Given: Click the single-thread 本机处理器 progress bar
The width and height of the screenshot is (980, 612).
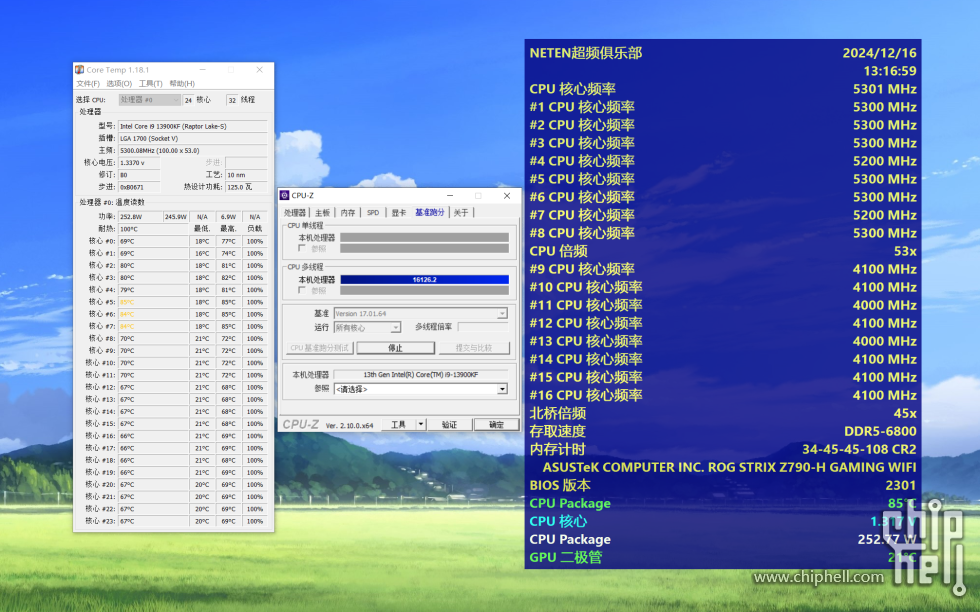Looking at the screenshot, I should [x=424, y=238].
